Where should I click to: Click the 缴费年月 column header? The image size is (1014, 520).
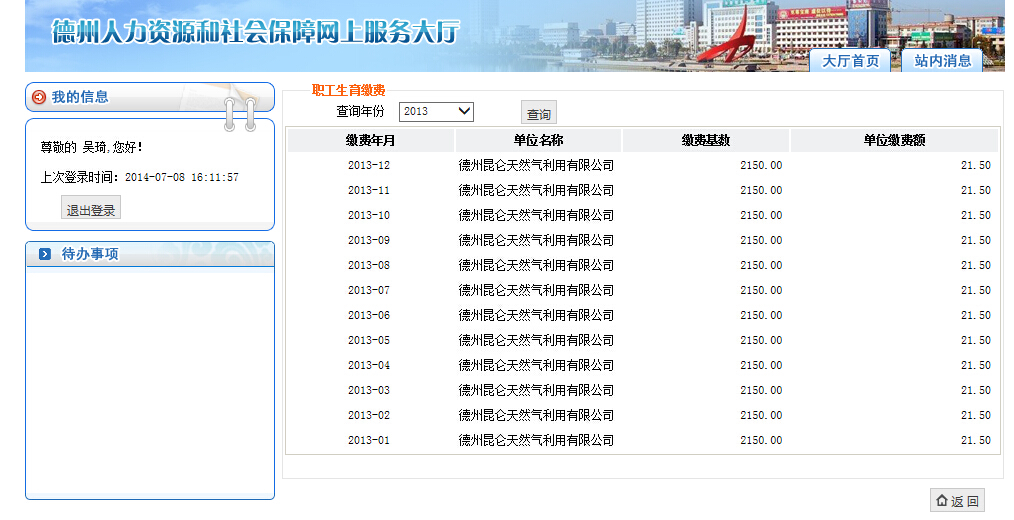(370, 141)
